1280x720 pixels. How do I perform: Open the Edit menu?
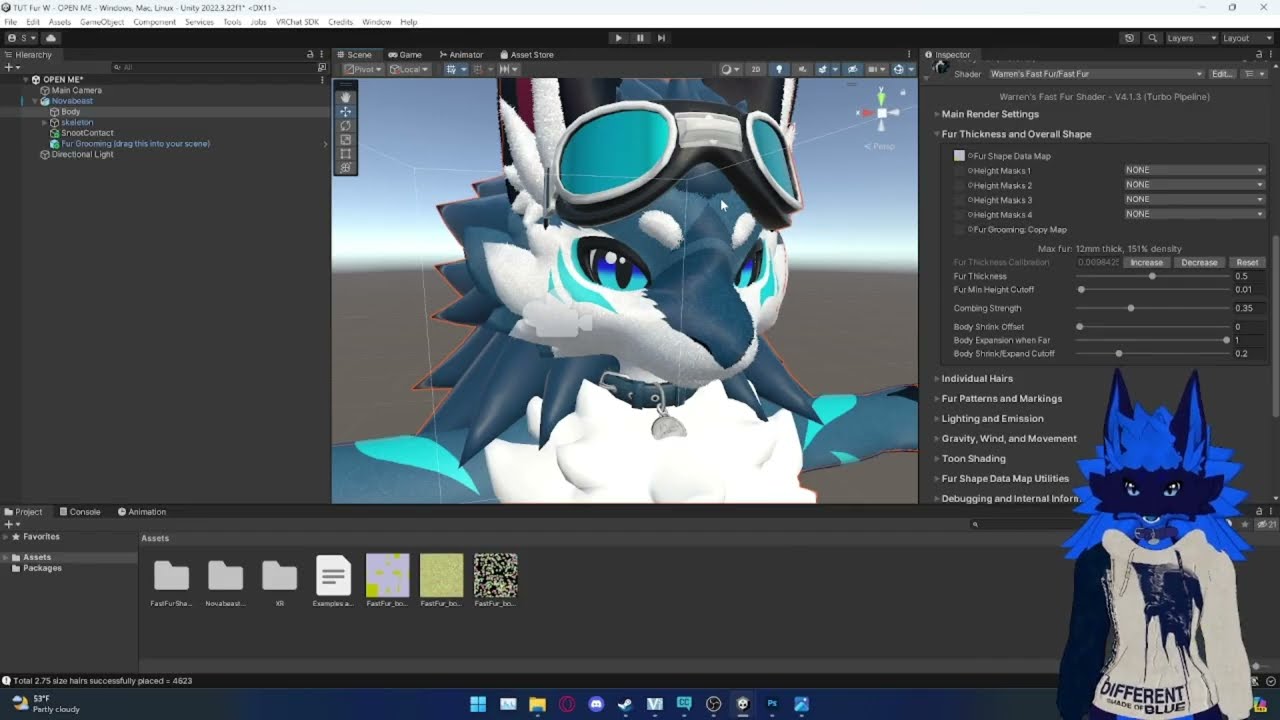[33, 22]
